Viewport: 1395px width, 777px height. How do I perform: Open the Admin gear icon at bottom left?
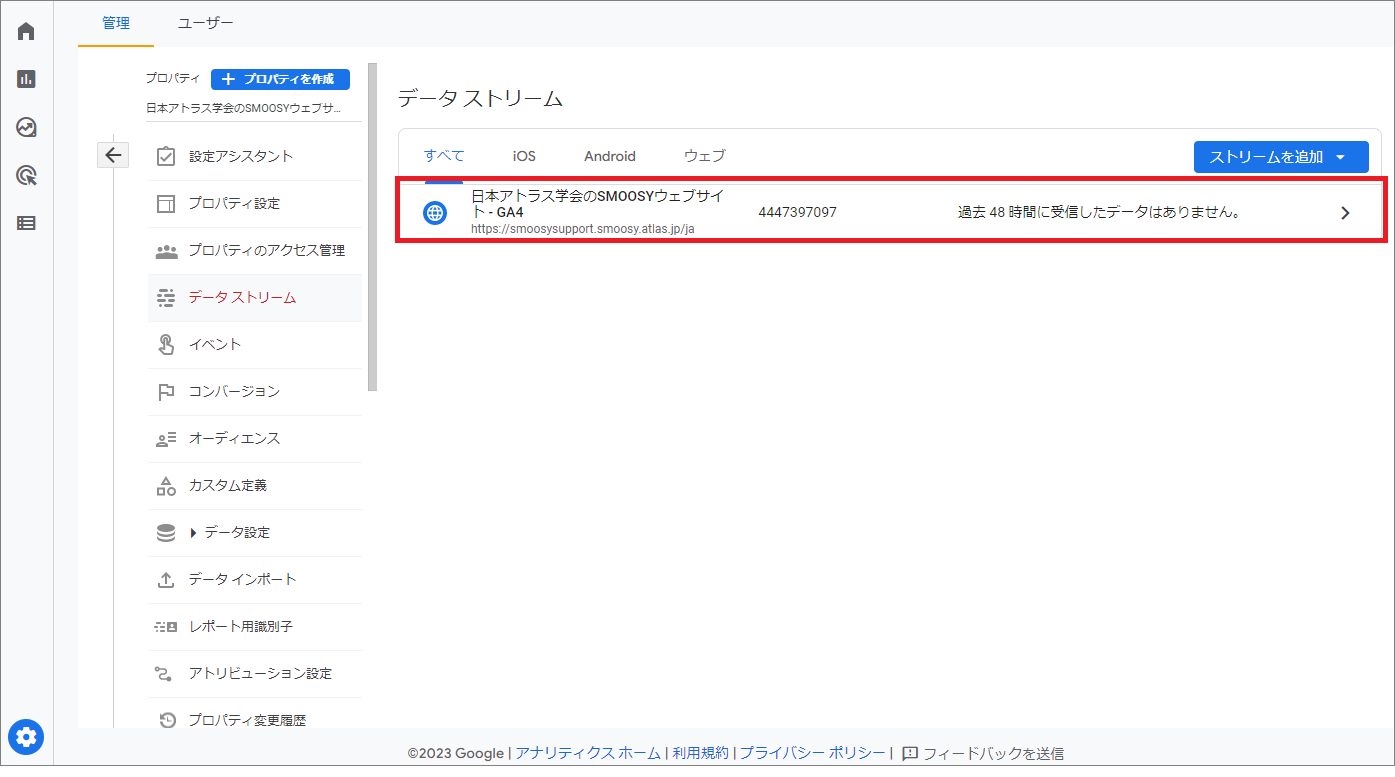[26, 738]
